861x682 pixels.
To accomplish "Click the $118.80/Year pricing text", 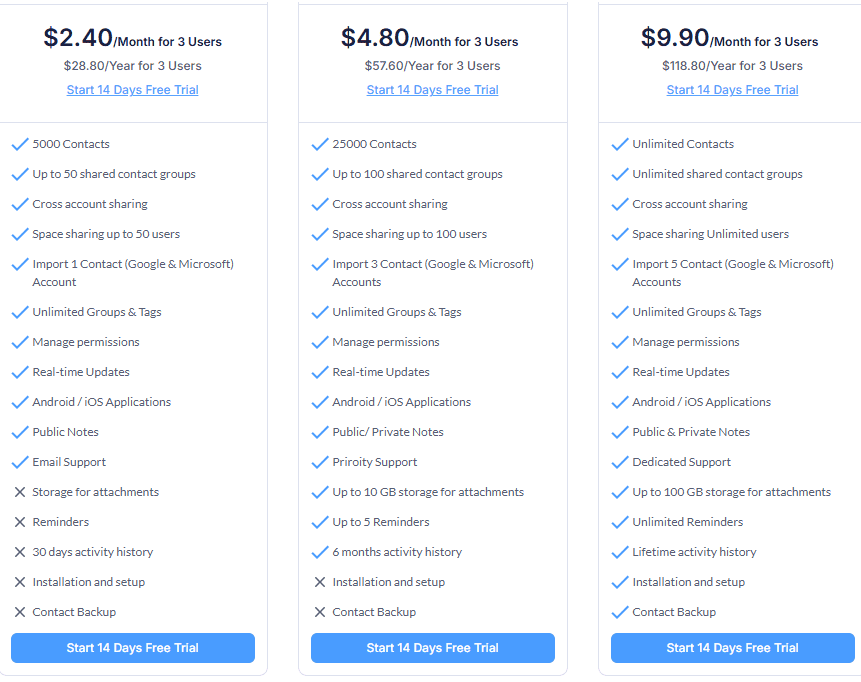I will click(x=732, y=65).
